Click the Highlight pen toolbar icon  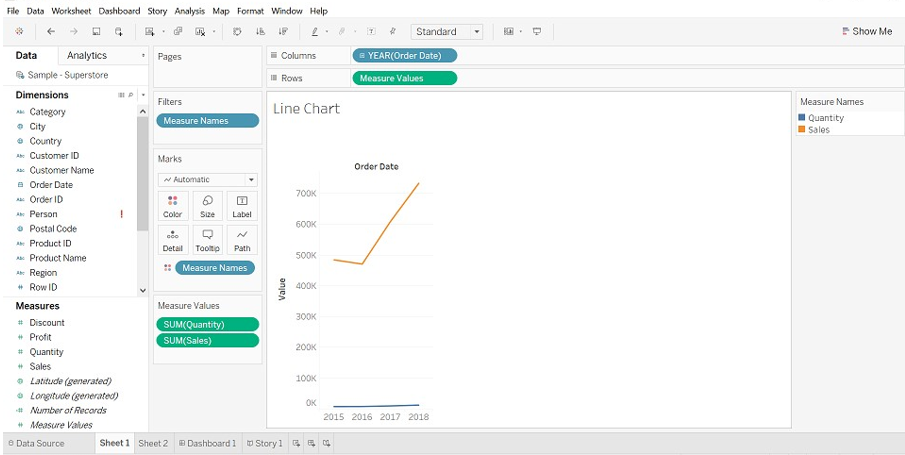pyautogui.click(x=315, y=32)
